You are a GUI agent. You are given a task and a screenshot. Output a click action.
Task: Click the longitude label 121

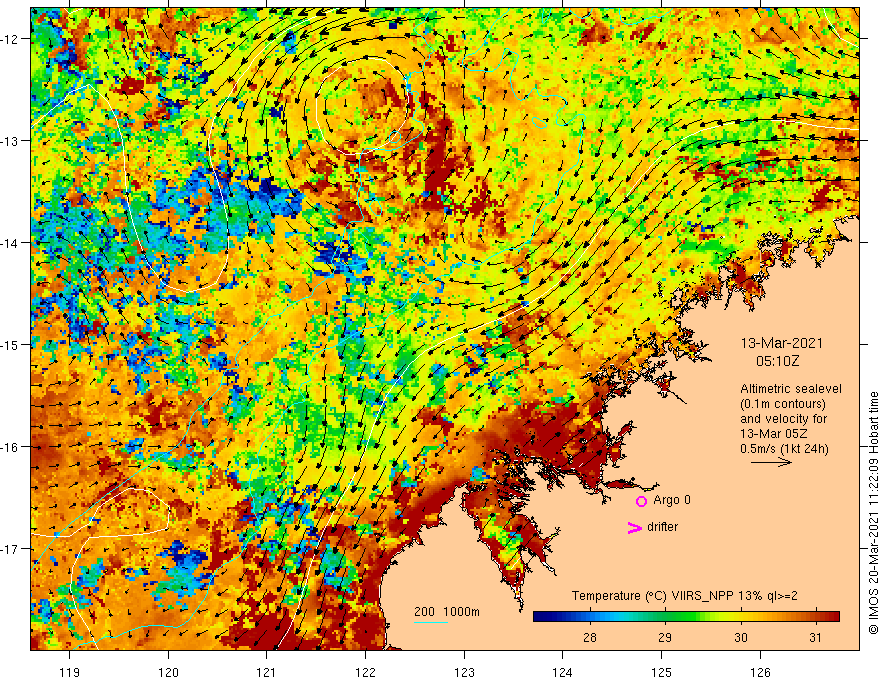tap(267, 672)
